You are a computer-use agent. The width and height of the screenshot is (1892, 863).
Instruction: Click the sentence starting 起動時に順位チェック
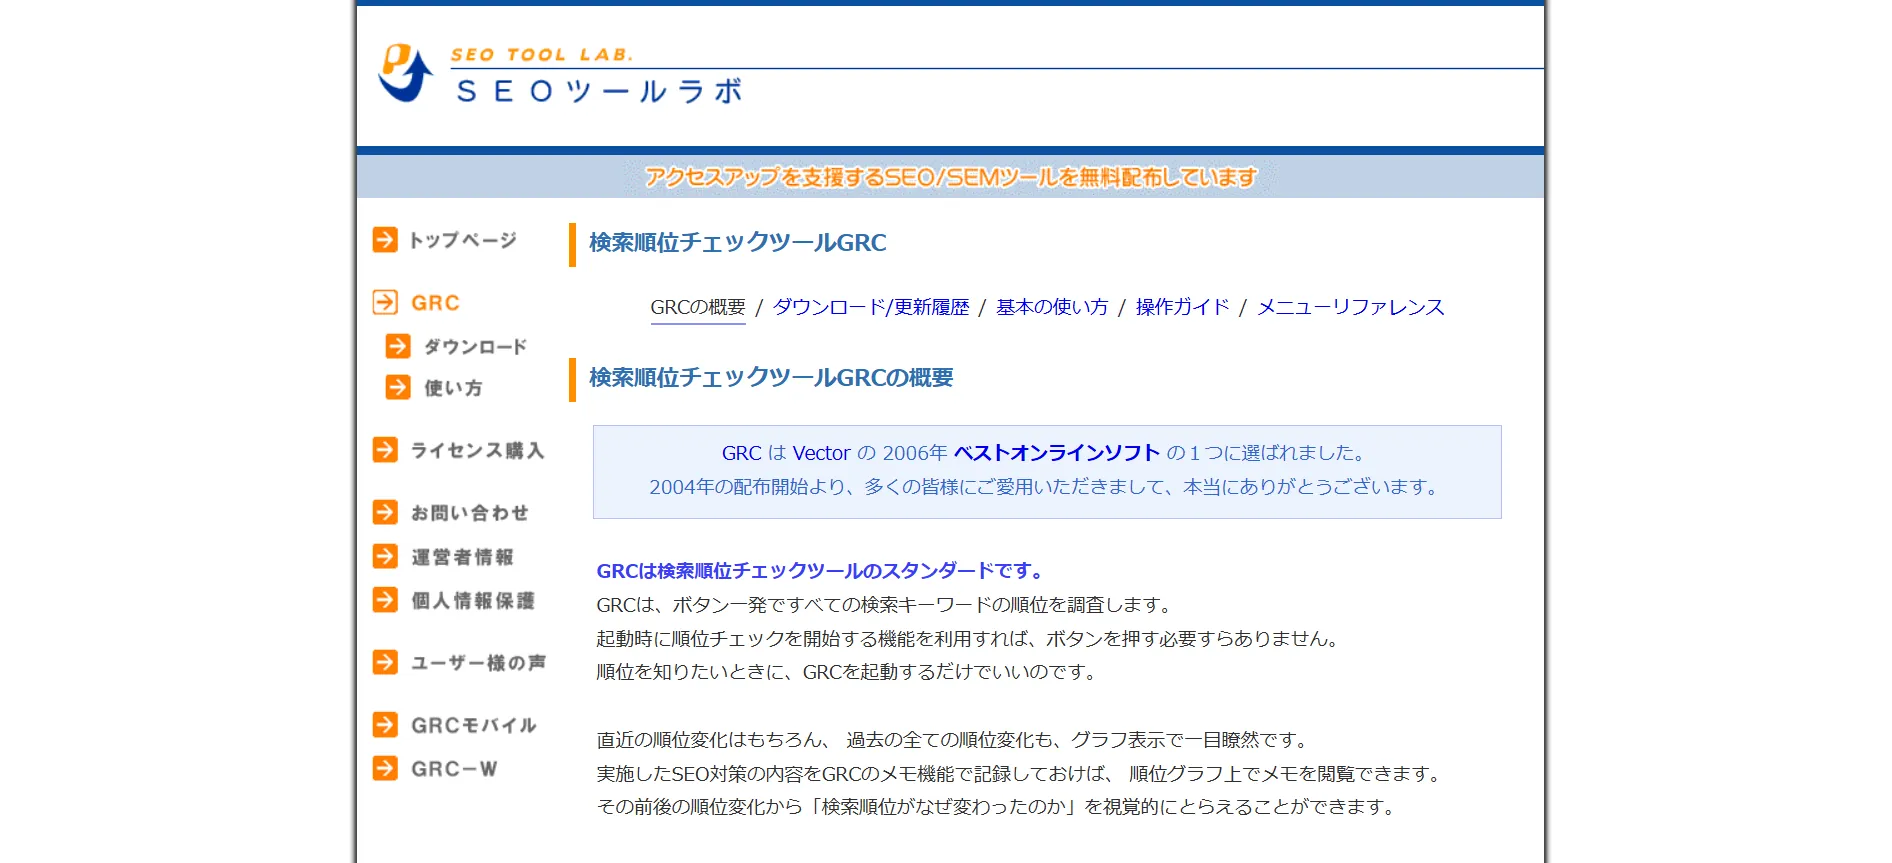970,639
